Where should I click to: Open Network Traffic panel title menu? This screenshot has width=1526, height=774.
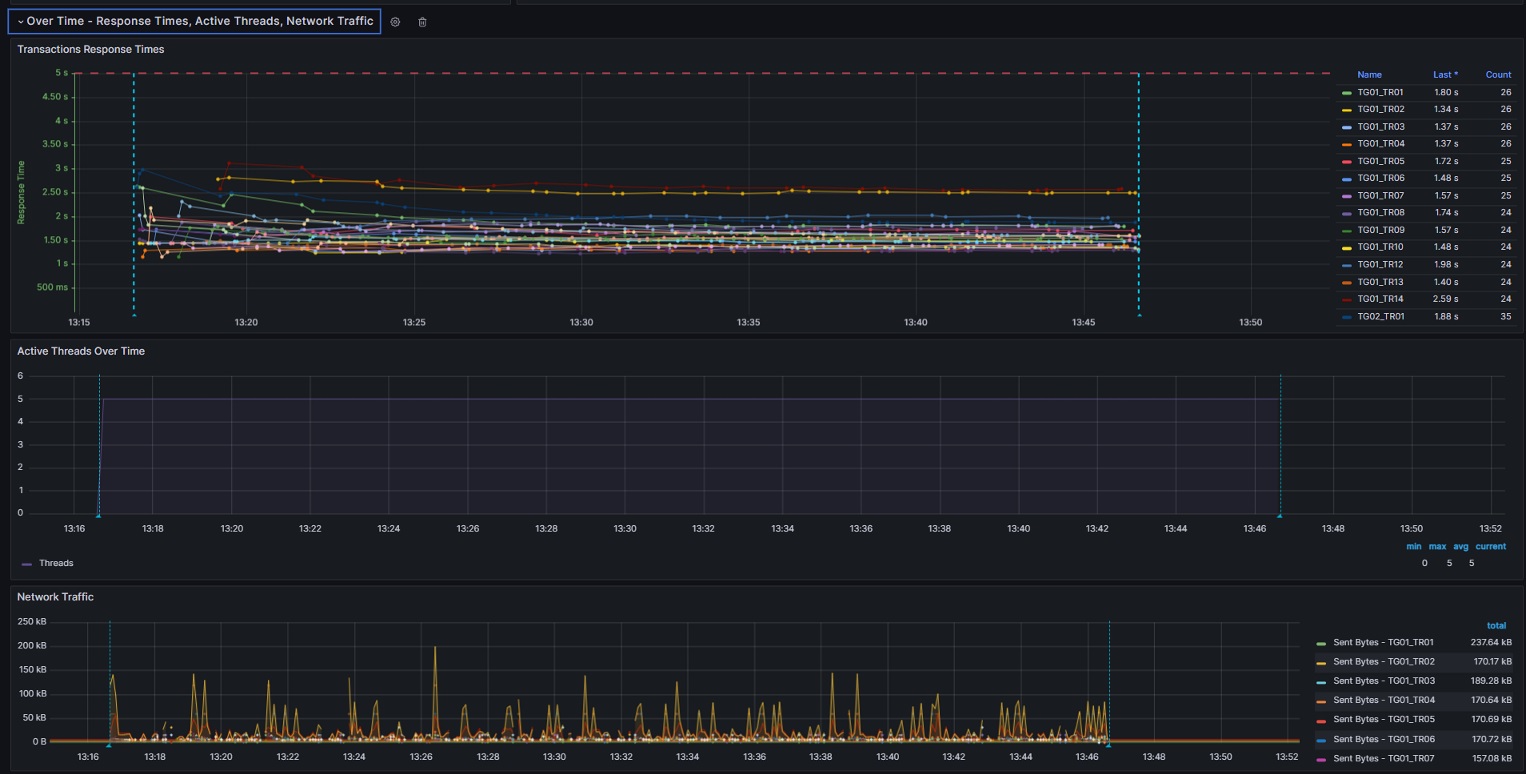(x=55, y=597)
